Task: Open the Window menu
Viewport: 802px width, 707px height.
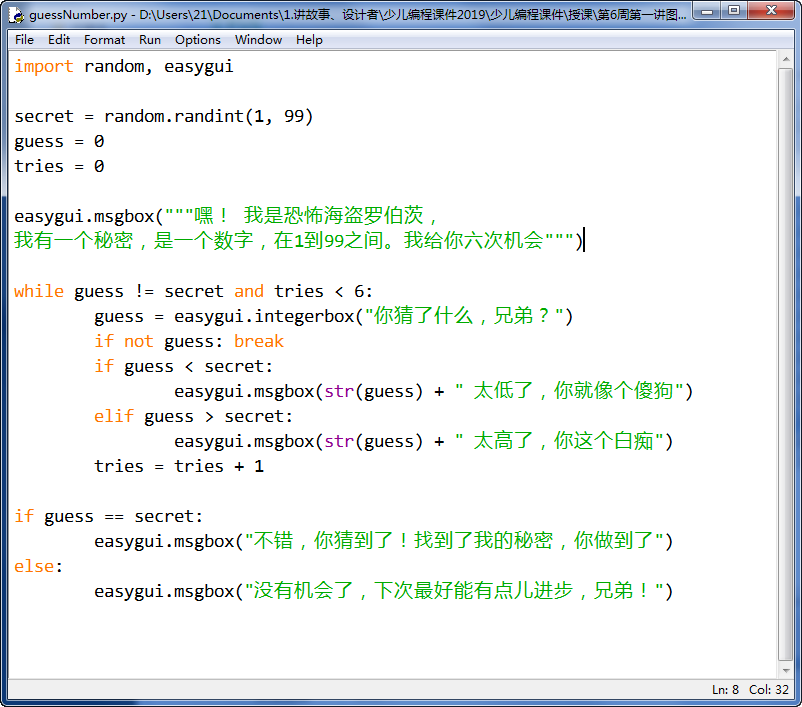Action: pos(258,40)
